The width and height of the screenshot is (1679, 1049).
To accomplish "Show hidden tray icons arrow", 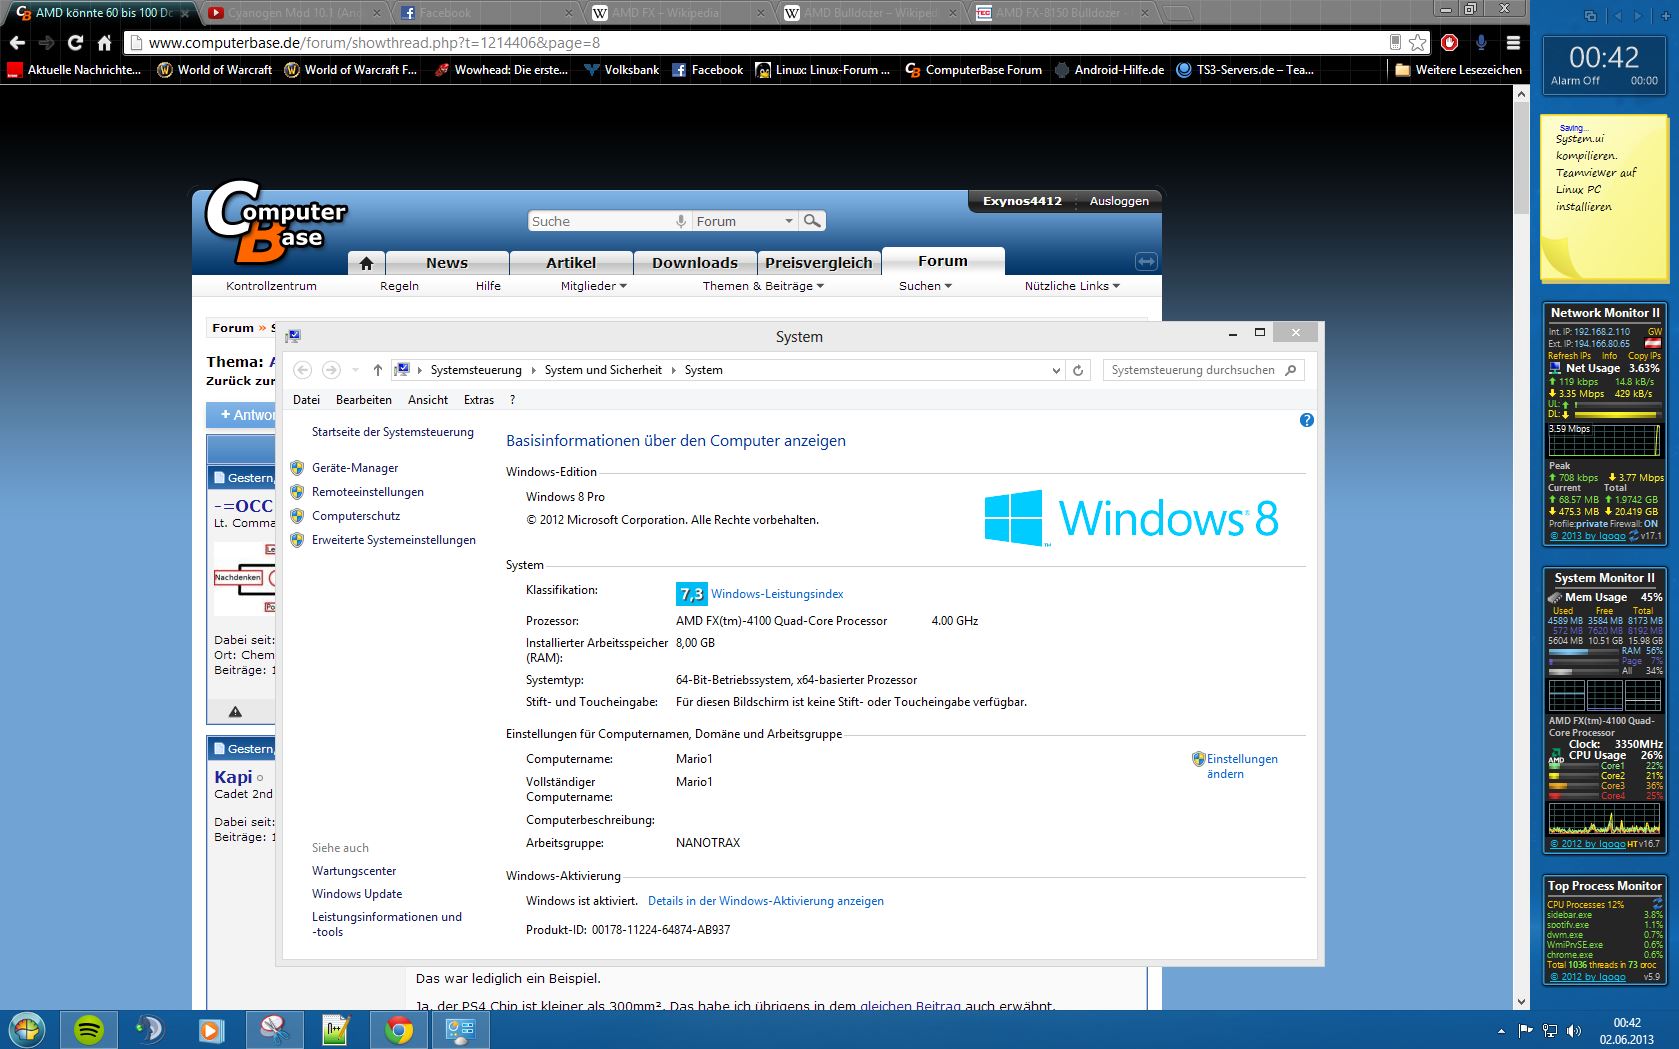I will [x=1501, y=1030].
